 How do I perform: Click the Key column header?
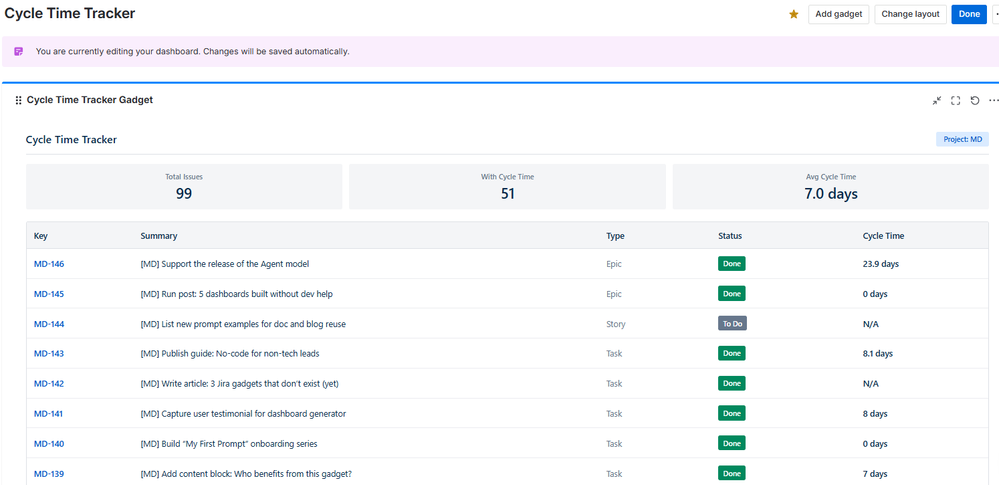point(41,236)
